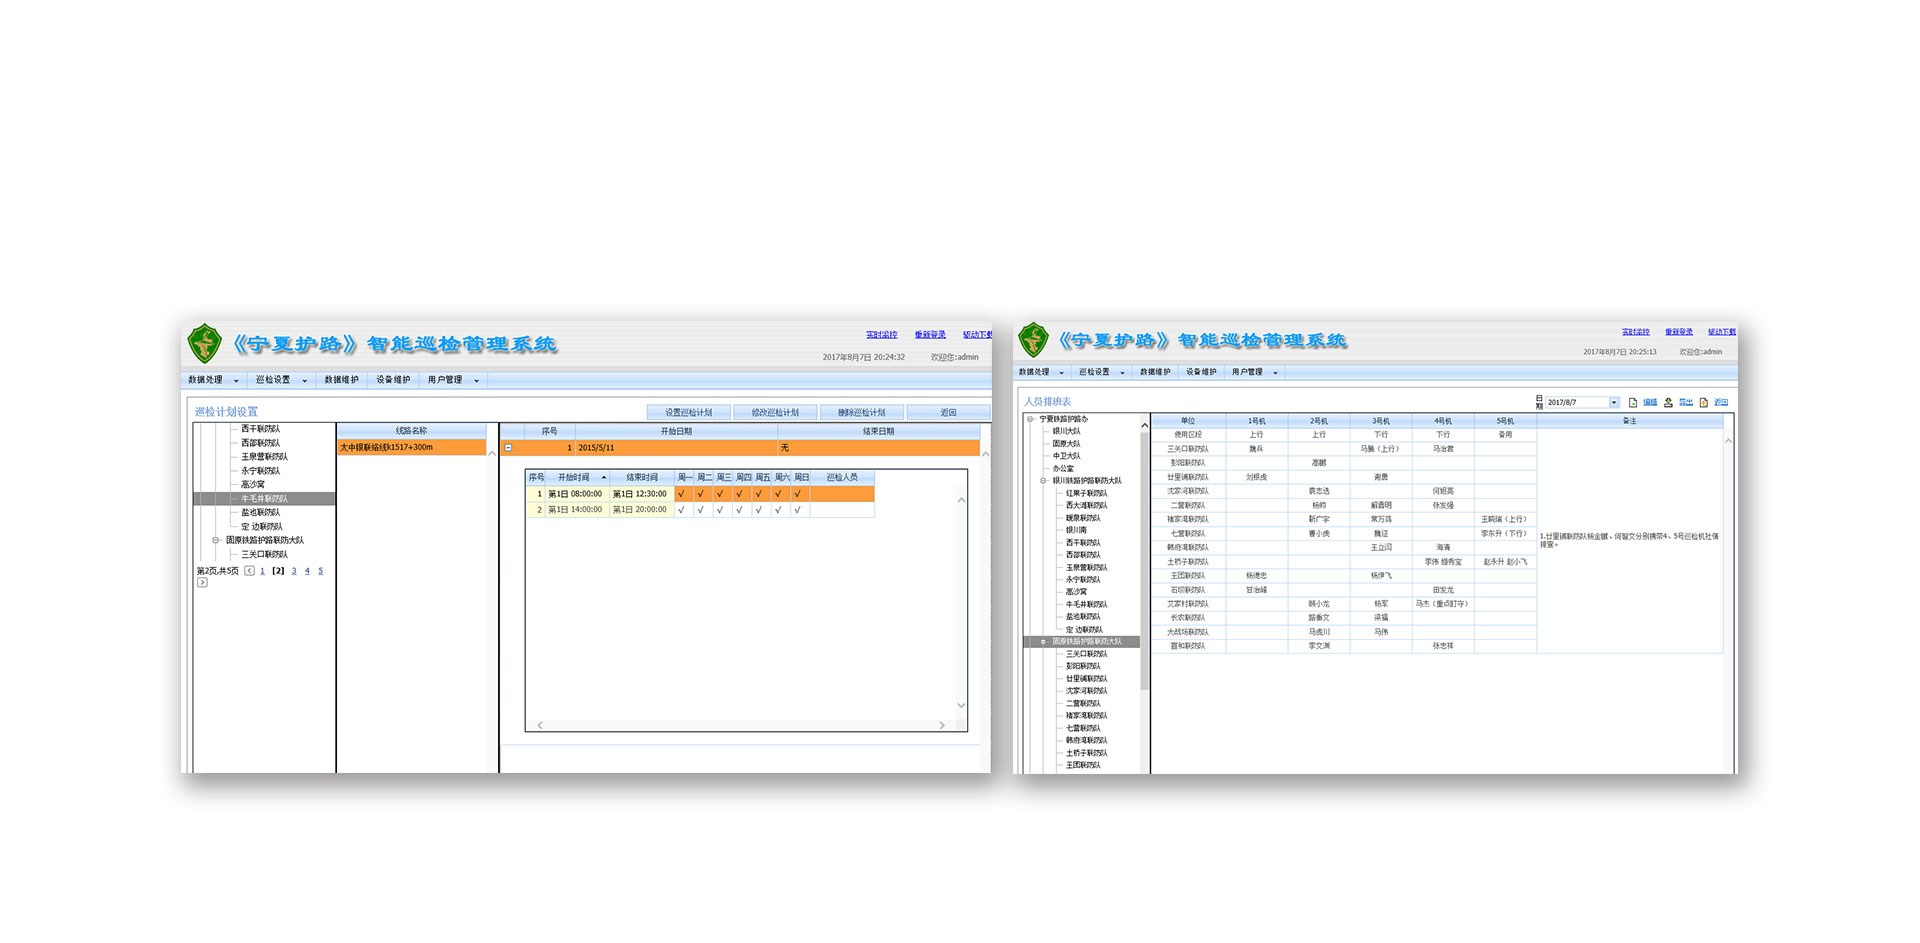The image size is (1920, 943).
Task: Toggle 周一 checkmark for the 08:00:00 patrol row
Action: (682, 494)
